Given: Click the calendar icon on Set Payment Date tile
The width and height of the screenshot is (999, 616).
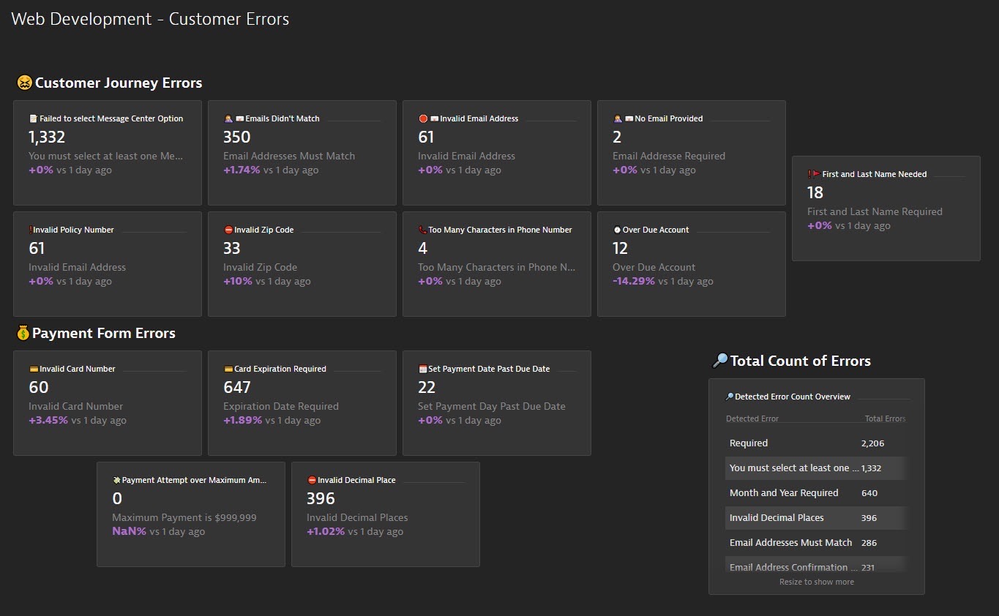Looking at the screenshot, I should pyautogui.click(x=423, y=369).
